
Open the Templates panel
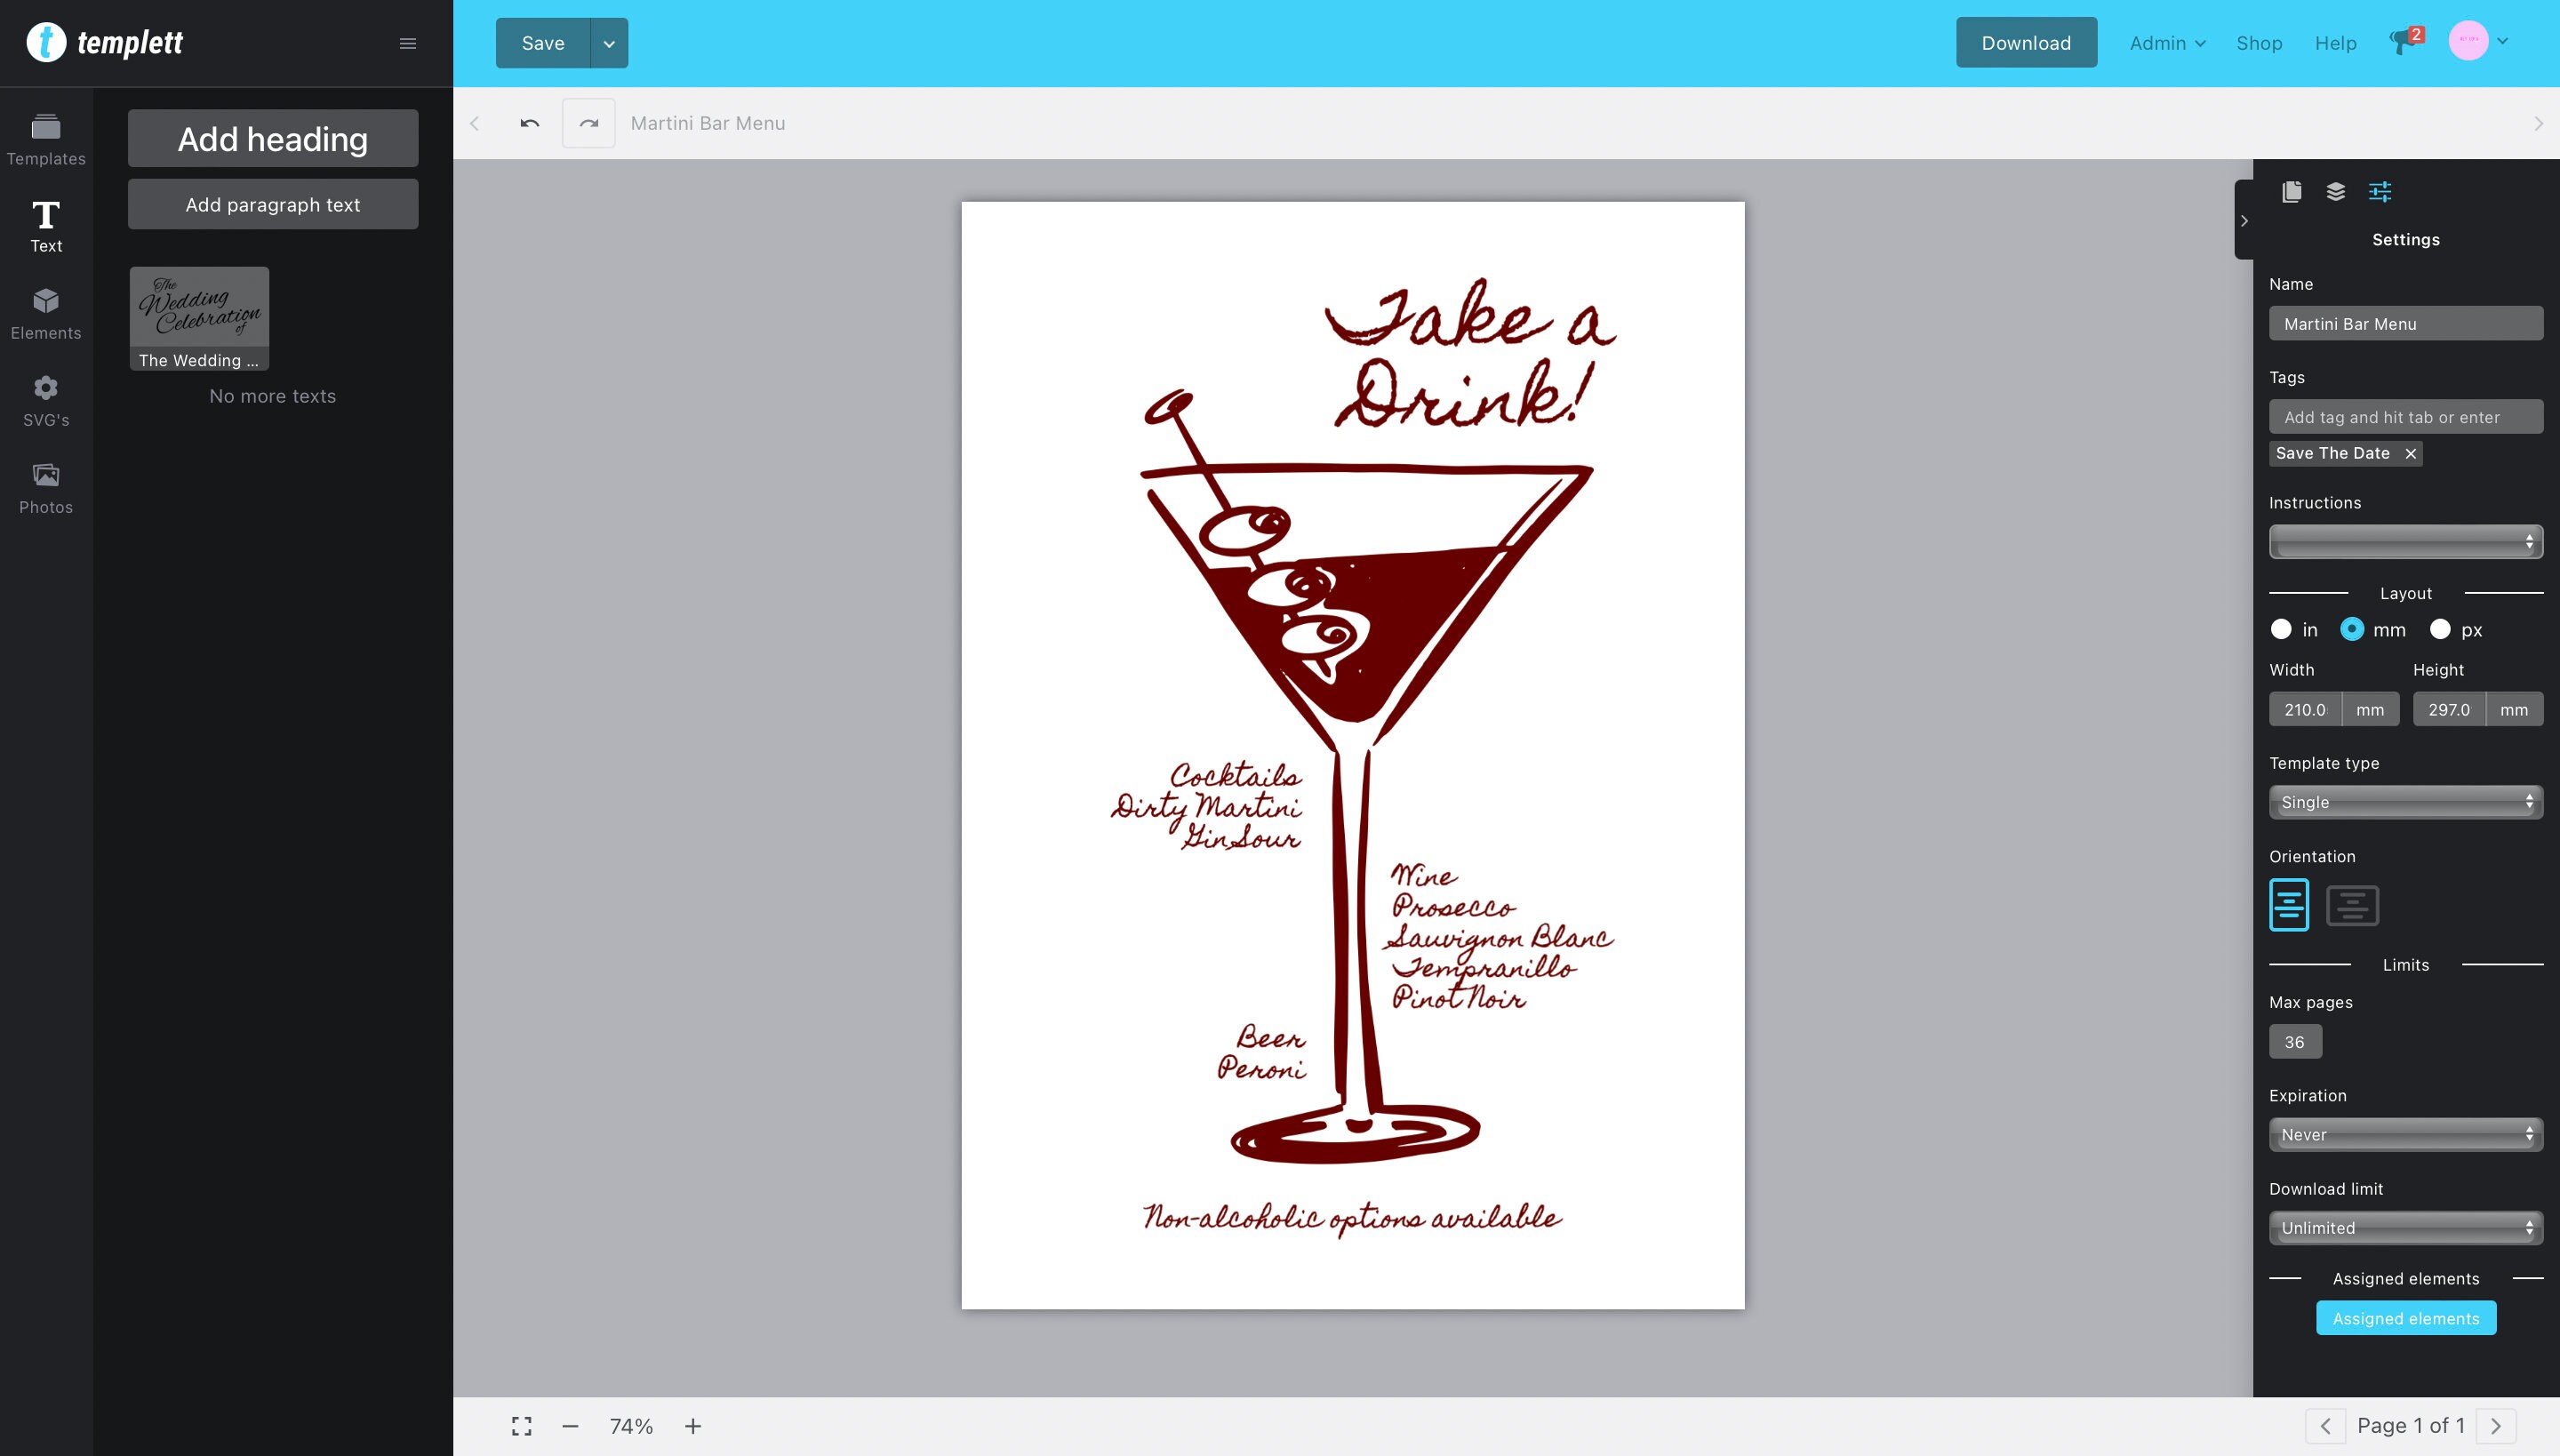tap(46, 138)
